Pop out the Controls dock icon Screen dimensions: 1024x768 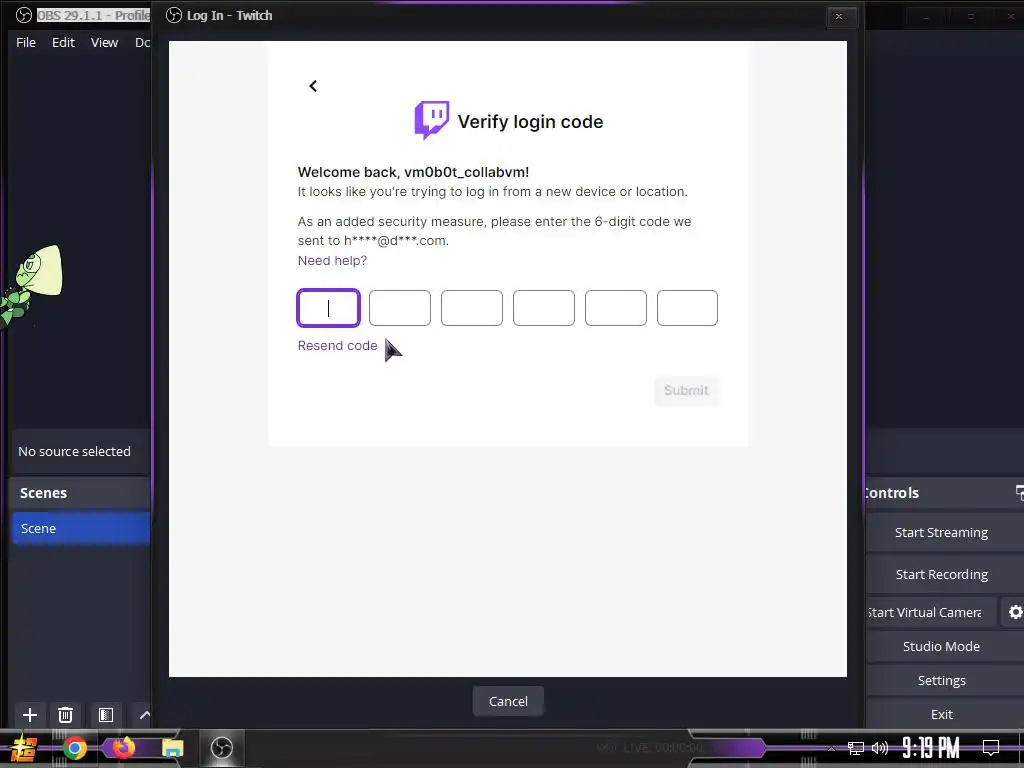coord(1019,493)
